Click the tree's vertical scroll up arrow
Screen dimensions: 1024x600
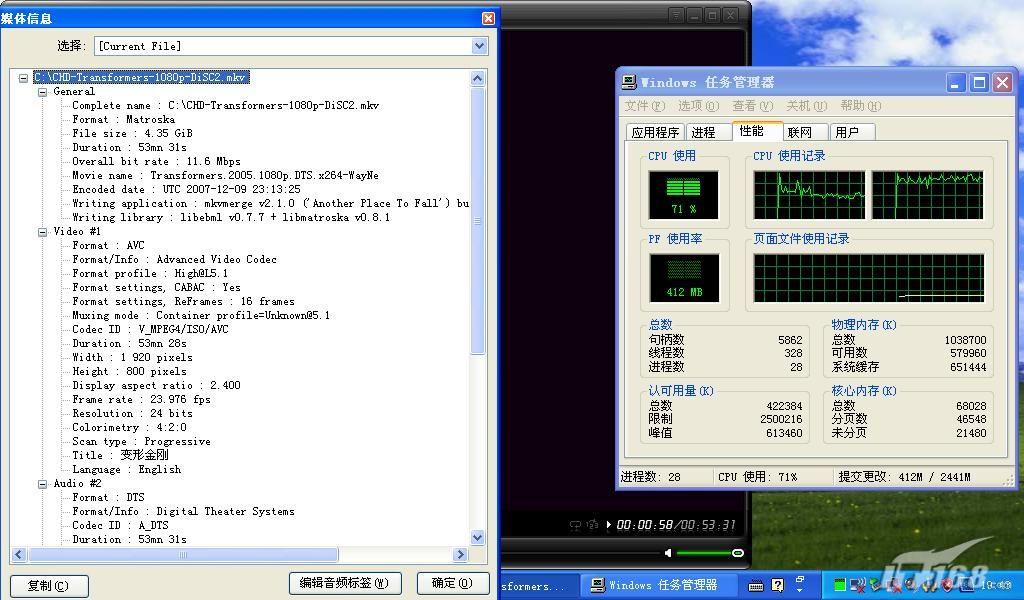[x=477, y=78]
